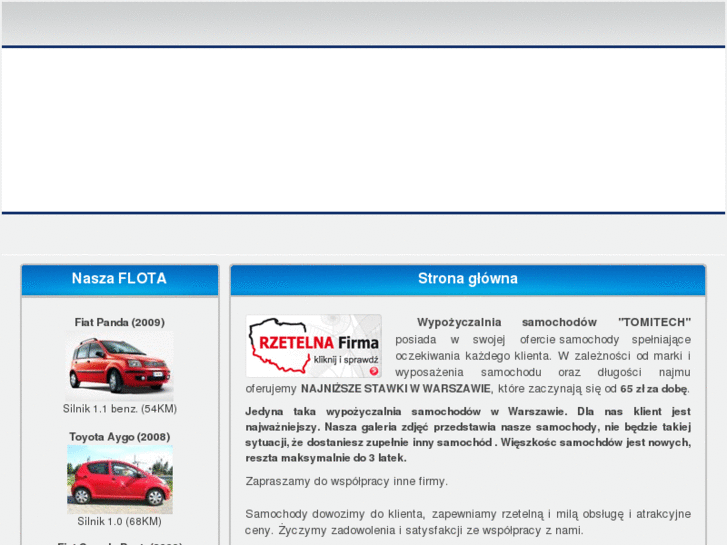Click the heading text Wypożyczalnia samochodów "TOMITECH"
The width and height of the screenshot is (727, 545).
pos(554,322)
